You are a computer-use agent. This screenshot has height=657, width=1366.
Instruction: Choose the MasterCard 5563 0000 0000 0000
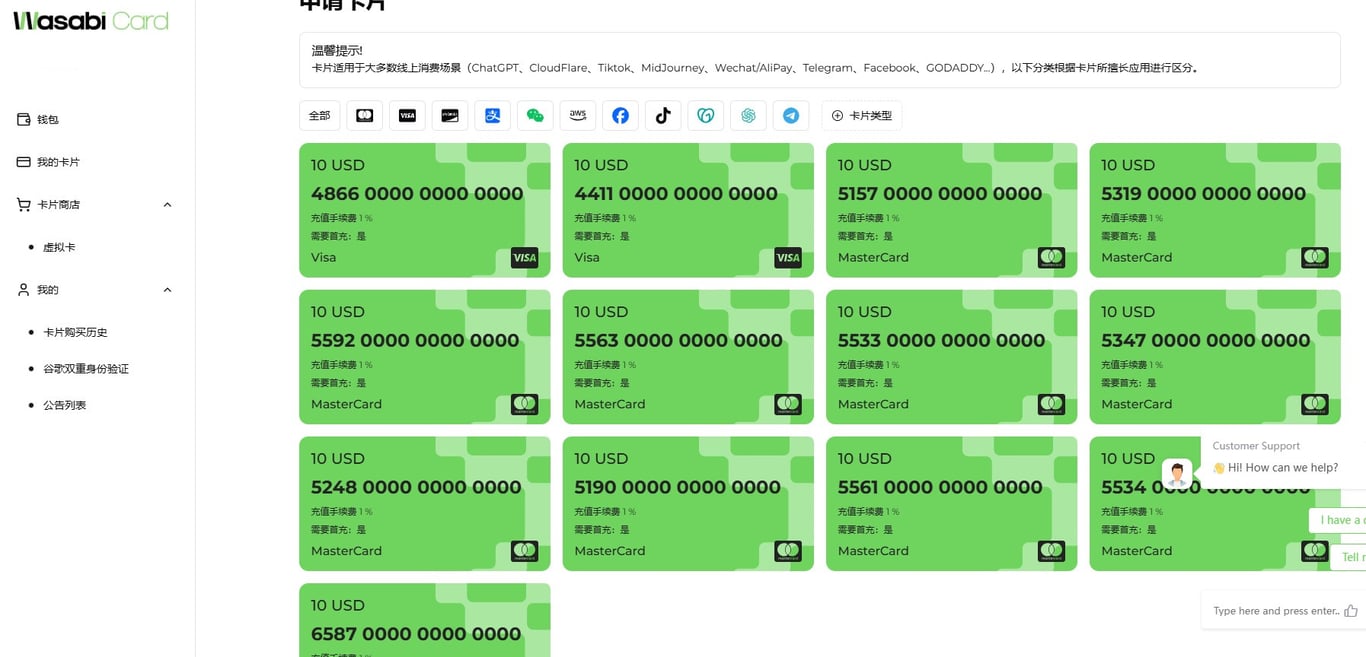[x=688, y=357]
